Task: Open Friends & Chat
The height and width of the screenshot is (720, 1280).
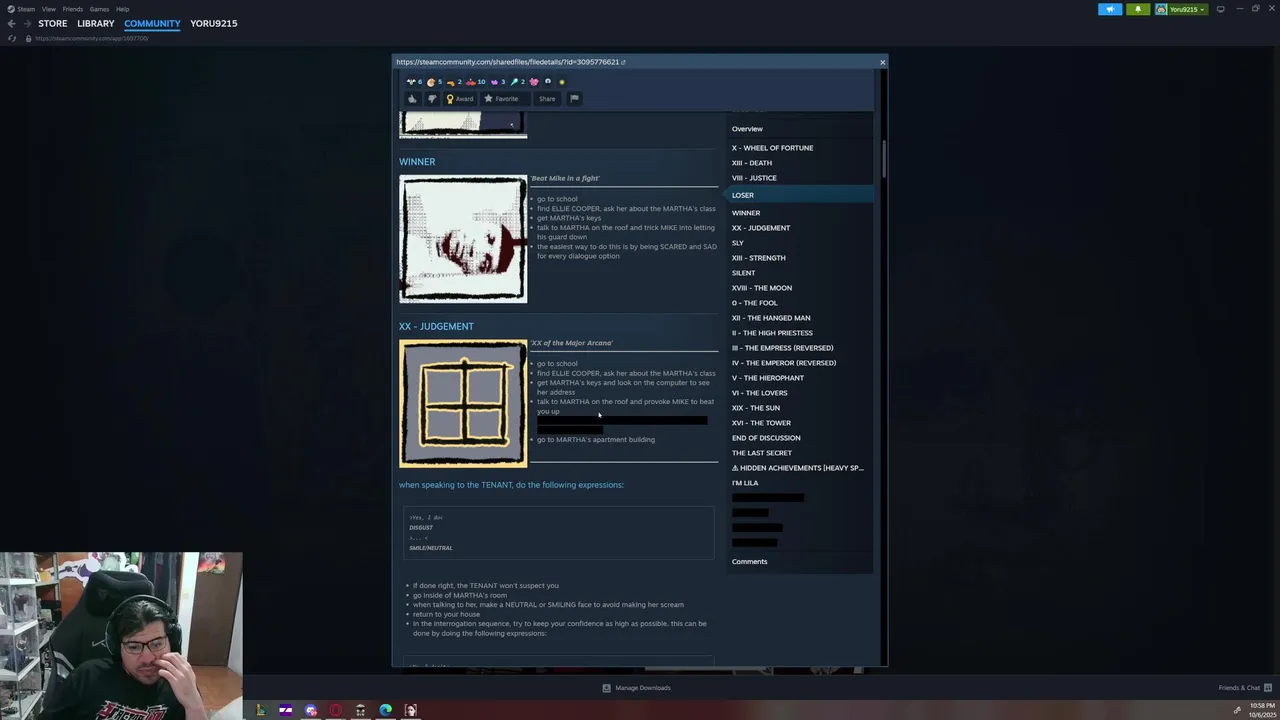Action: click(1245, 688)
